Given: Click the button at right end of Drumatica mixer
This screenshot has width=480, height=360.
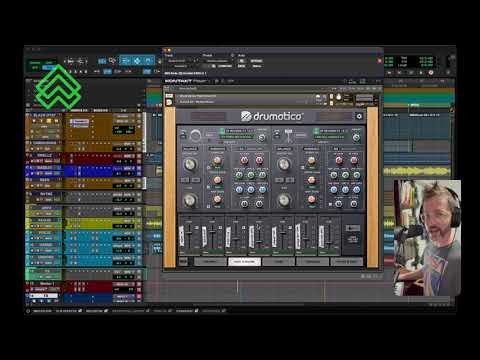Looking at the screenshot, I should pyautogui.click(x=352, y=228).
